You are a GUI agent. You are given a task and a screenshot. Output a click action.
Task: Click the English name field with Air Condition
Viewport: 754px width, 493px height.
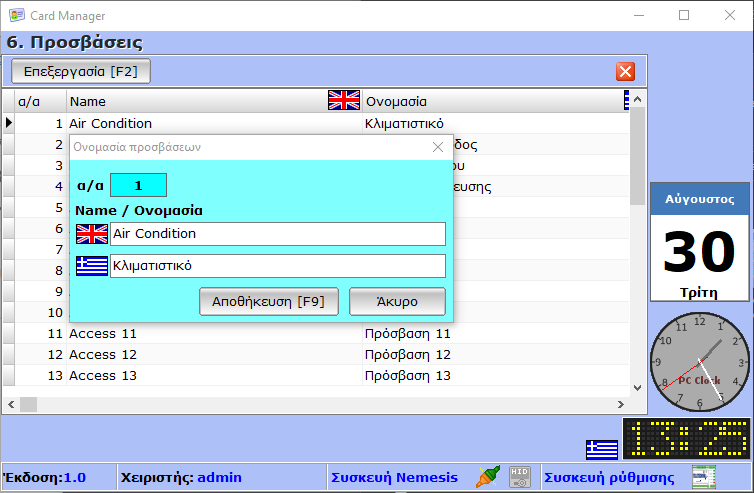pos(277,234)
